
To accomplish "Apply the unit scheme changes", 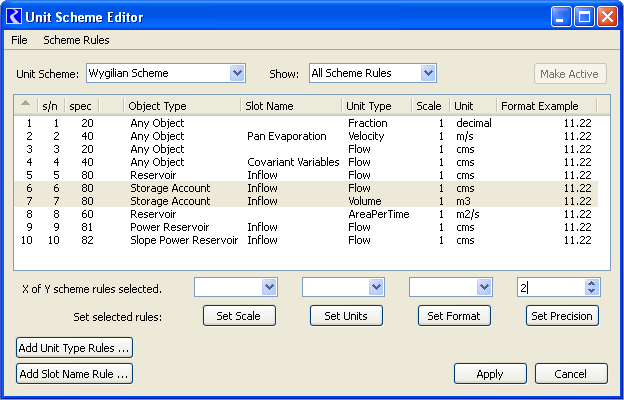I will click(490, 374).
